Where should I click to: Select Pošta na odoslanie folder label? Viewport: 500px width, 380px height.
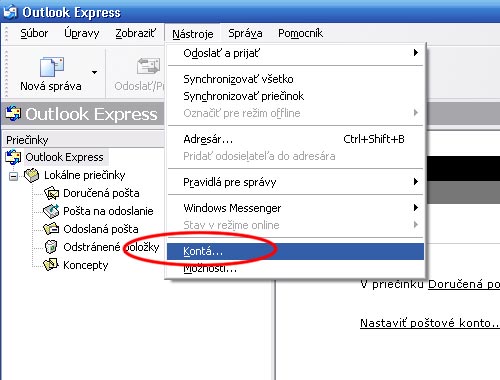[108, 211]
